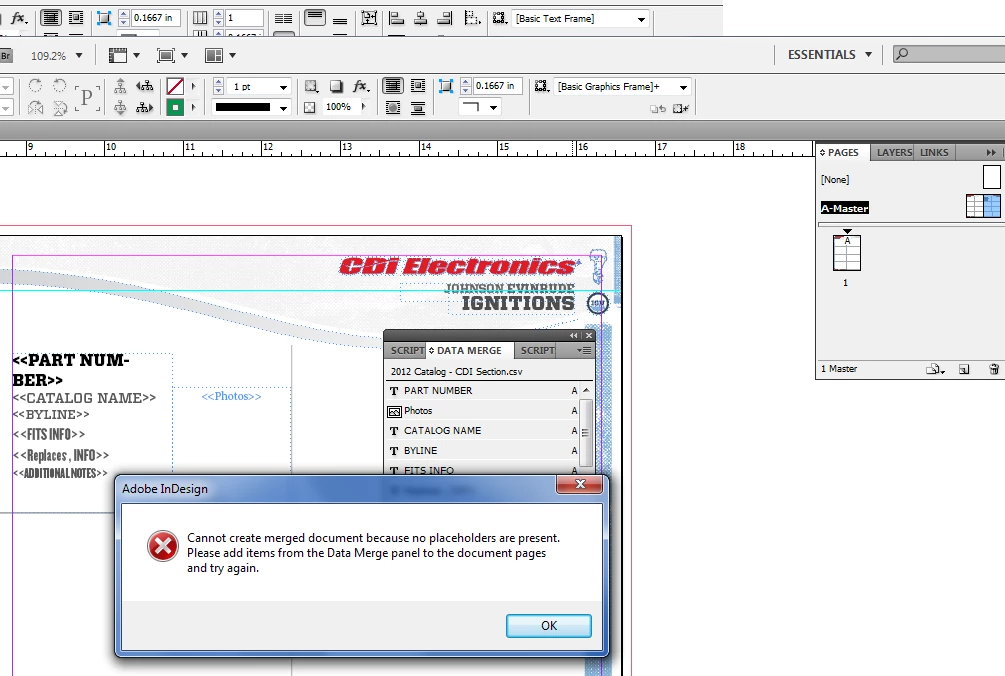Image resolution: width=1005 pixels, height=676 pixels.
Task: Click the Select Content icon
Action: pyautogui.click(x=120, y=108)
